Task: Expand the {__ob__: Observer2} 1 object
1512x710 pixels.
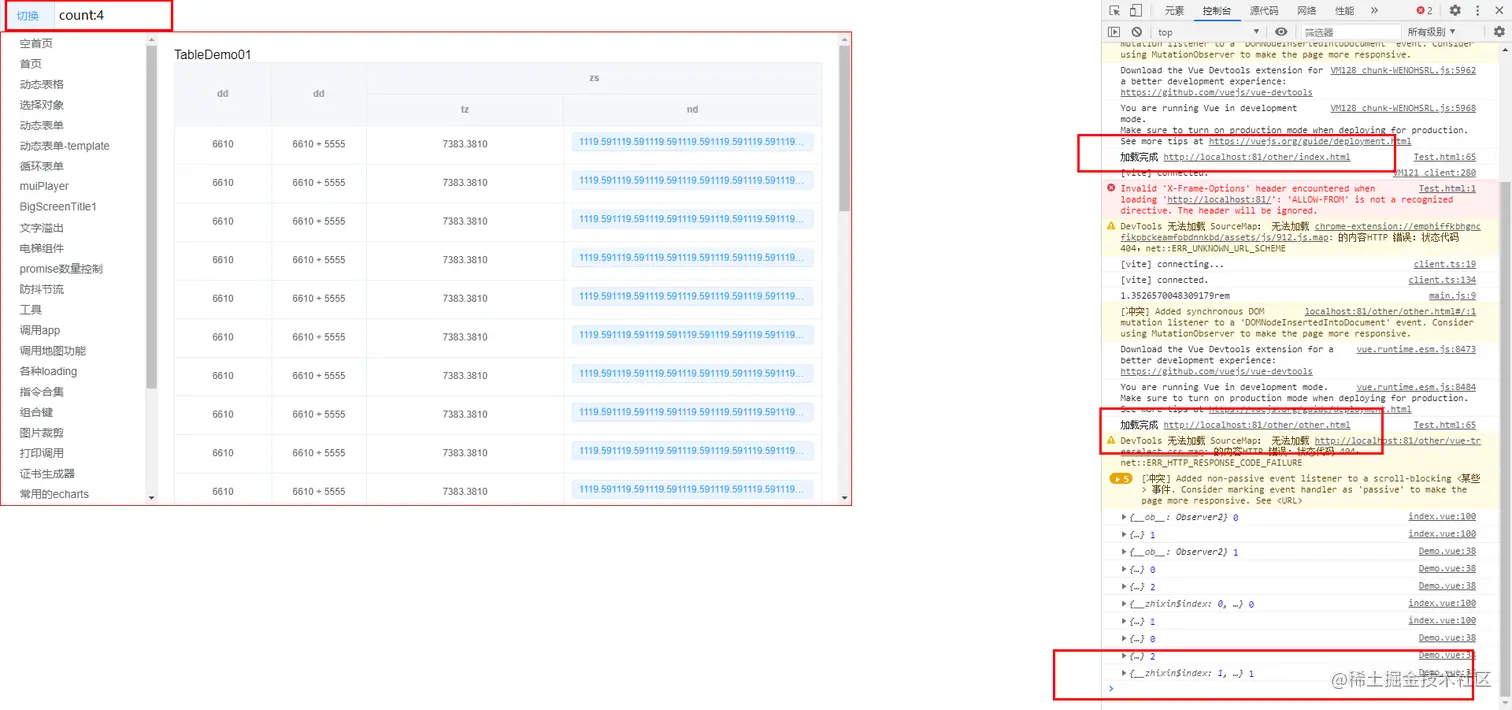Action: (x=1124, y=552)
